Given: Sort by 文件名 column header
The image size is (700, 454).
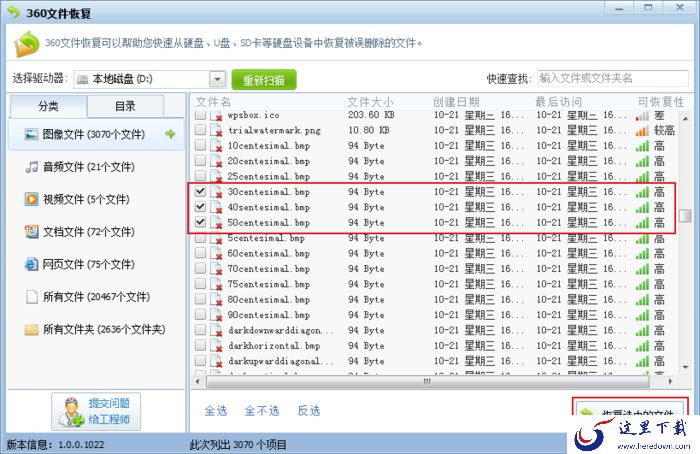Looking at the screenshot, I should (213, 102).
